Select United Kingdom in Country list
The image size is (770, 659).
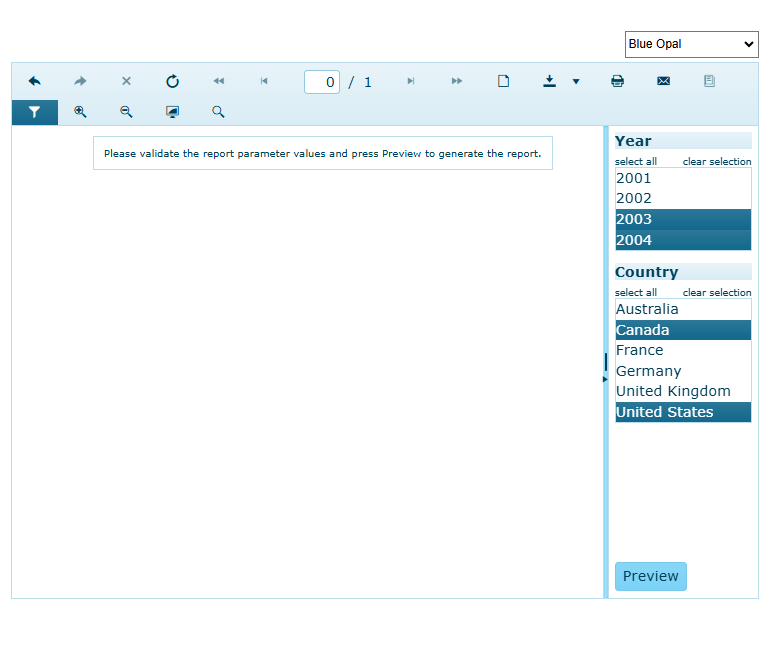683,391
